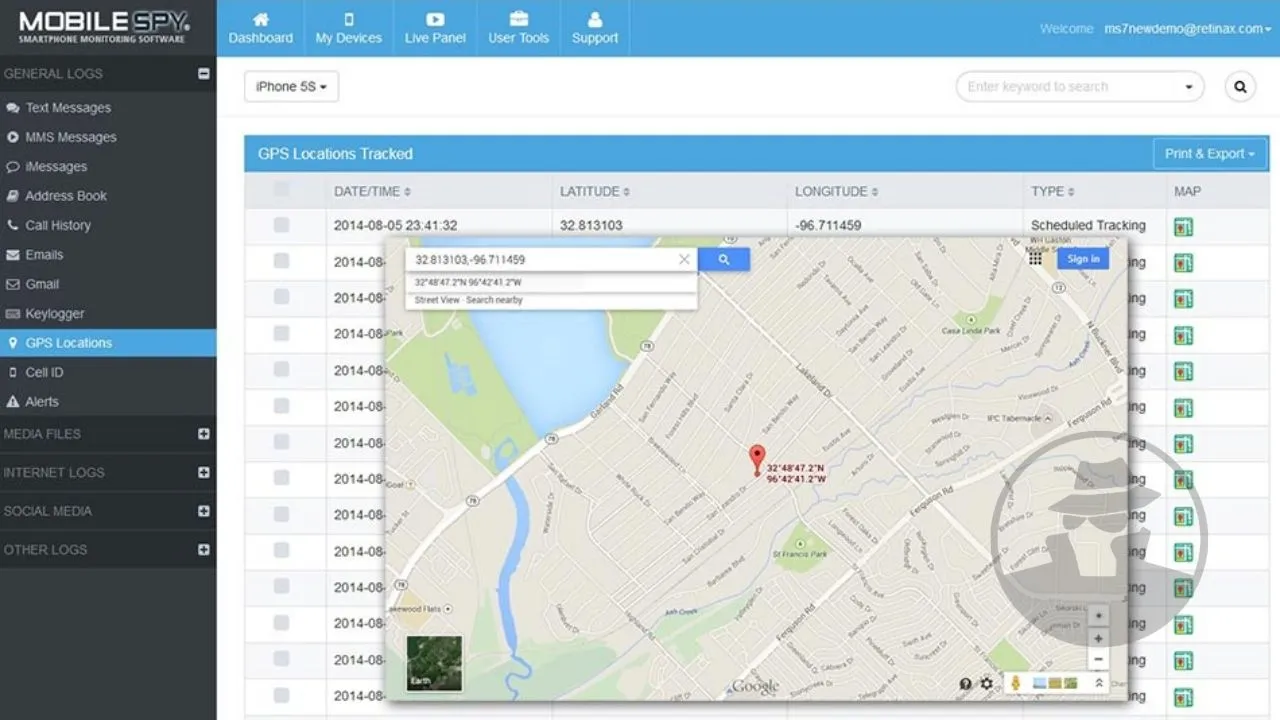Open the Live Panel
Viewport: 1280px width, 720px height.
click(x=435, y=28)
